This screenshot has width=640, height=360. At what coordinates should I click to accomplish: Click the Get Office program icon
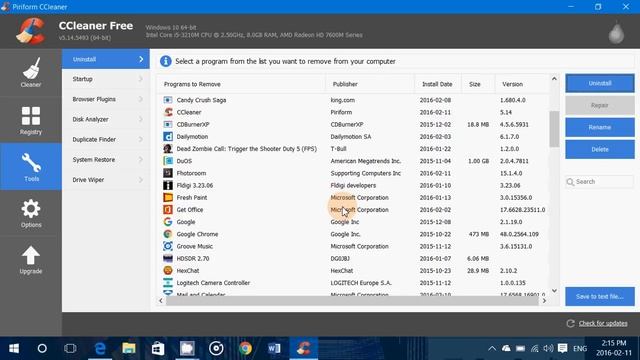[168, 210]
